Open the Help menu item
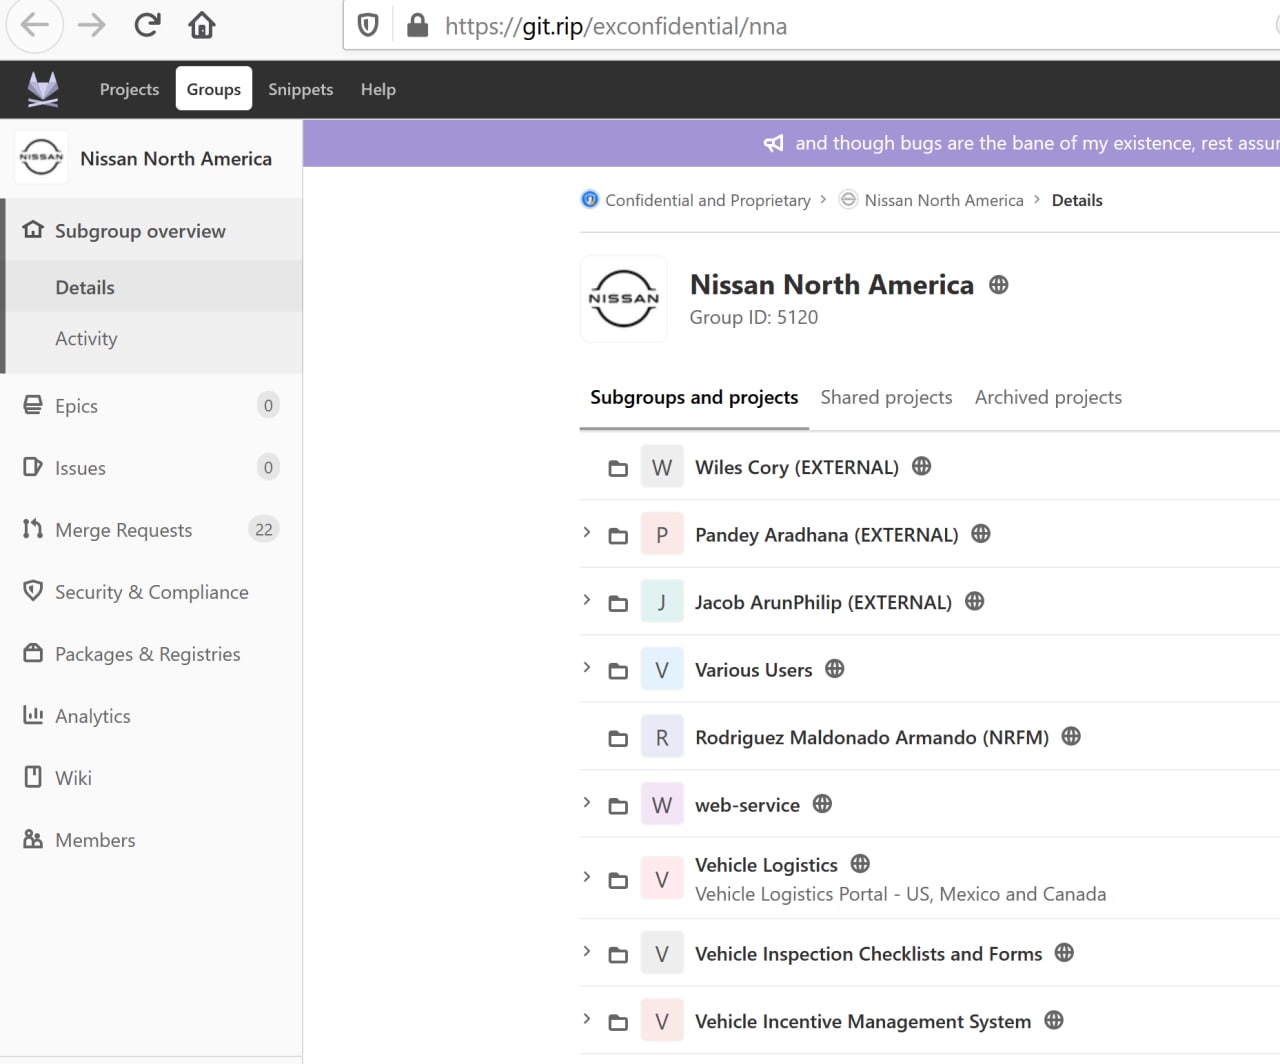The image size is (1280, 1064). pyautogui.click(x=378, y=89)
